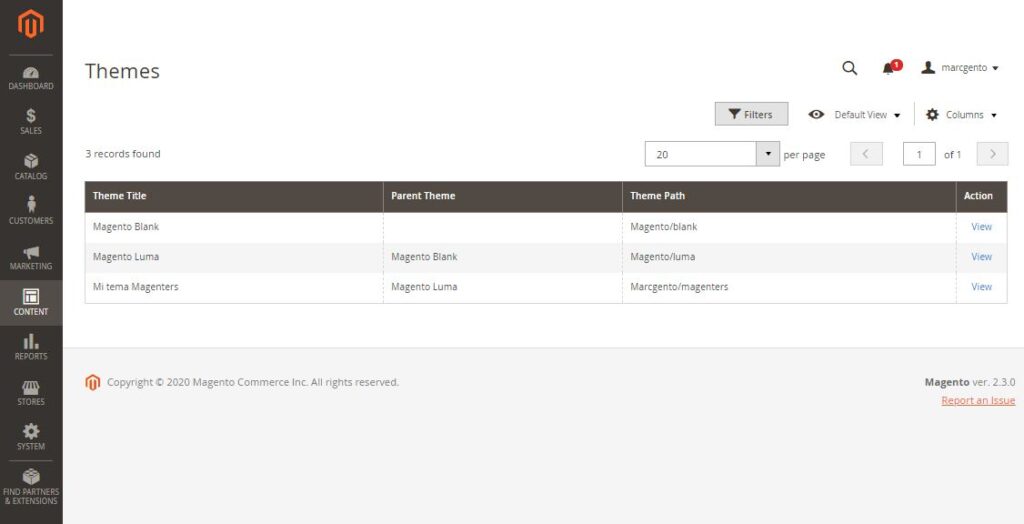Viewport: 1024px width, 524px height.
Task: Click the Filters button
Action: click(x=751, y=115)
